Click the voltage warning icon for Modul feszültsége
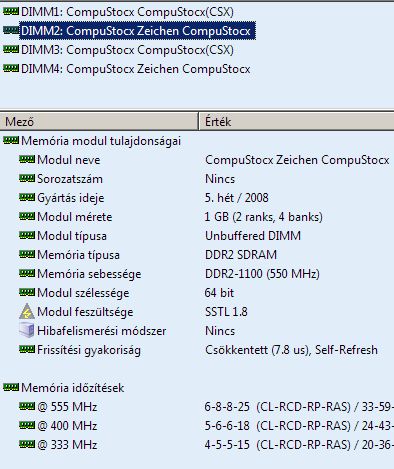394x469 pixels. point(27,312)
